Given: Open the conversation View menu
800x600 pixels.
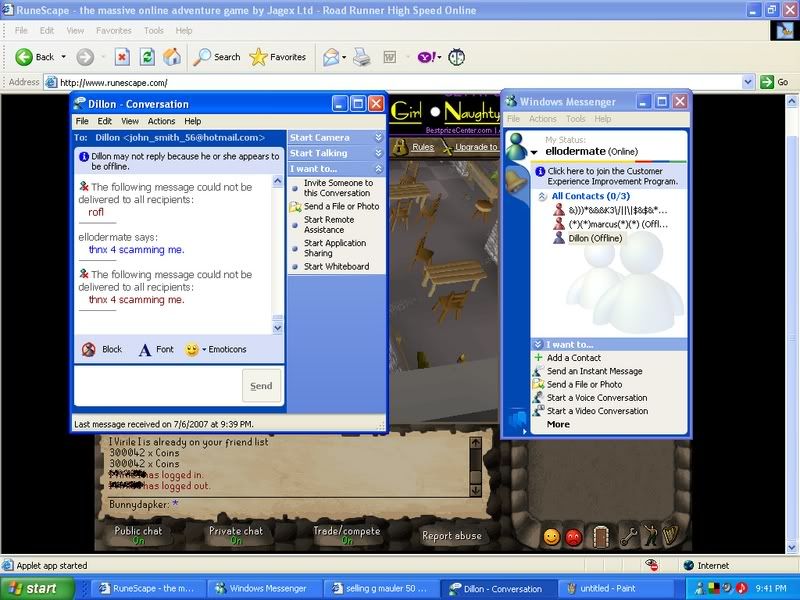Looking at the screenshot, I should [x=130, y=121].
